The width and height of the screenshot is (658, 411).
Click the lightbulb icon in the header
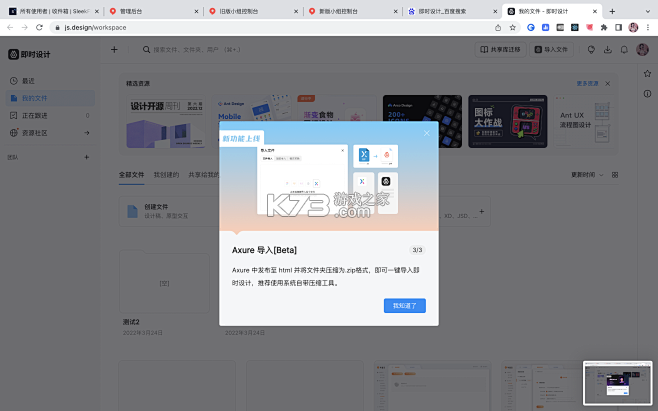coord(591,50)
